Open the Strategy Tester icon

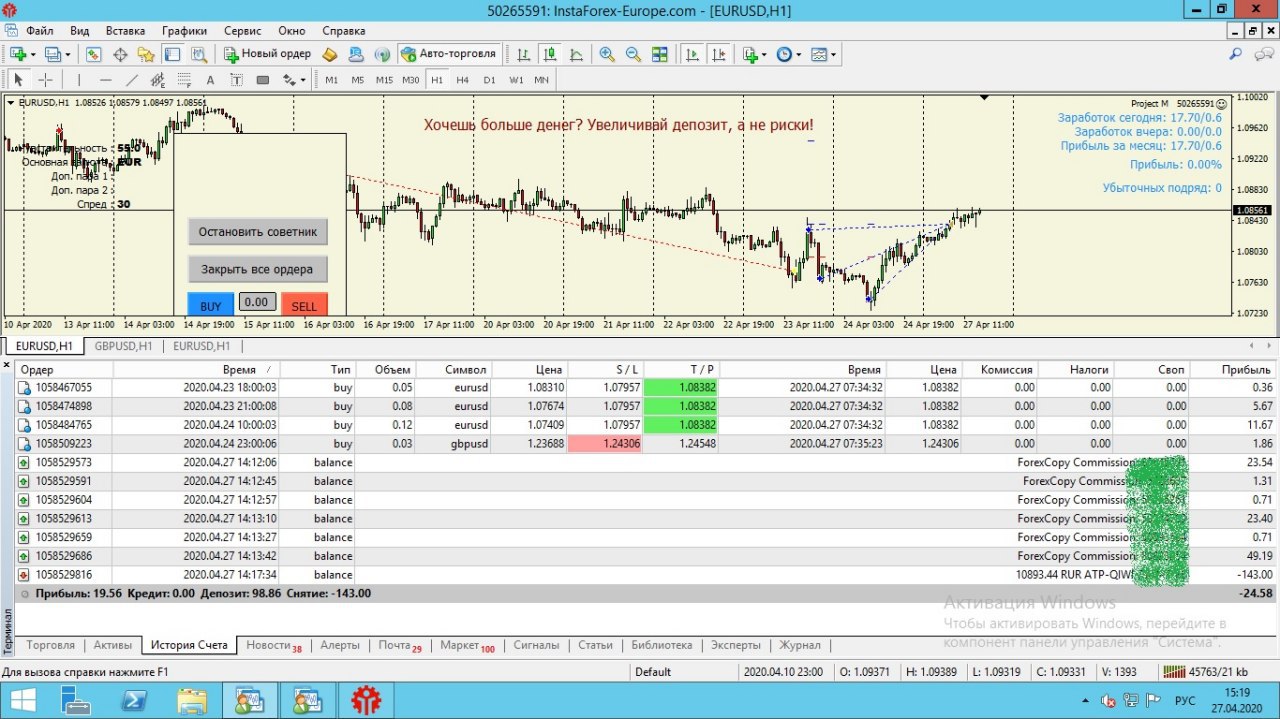click(198, 54)
